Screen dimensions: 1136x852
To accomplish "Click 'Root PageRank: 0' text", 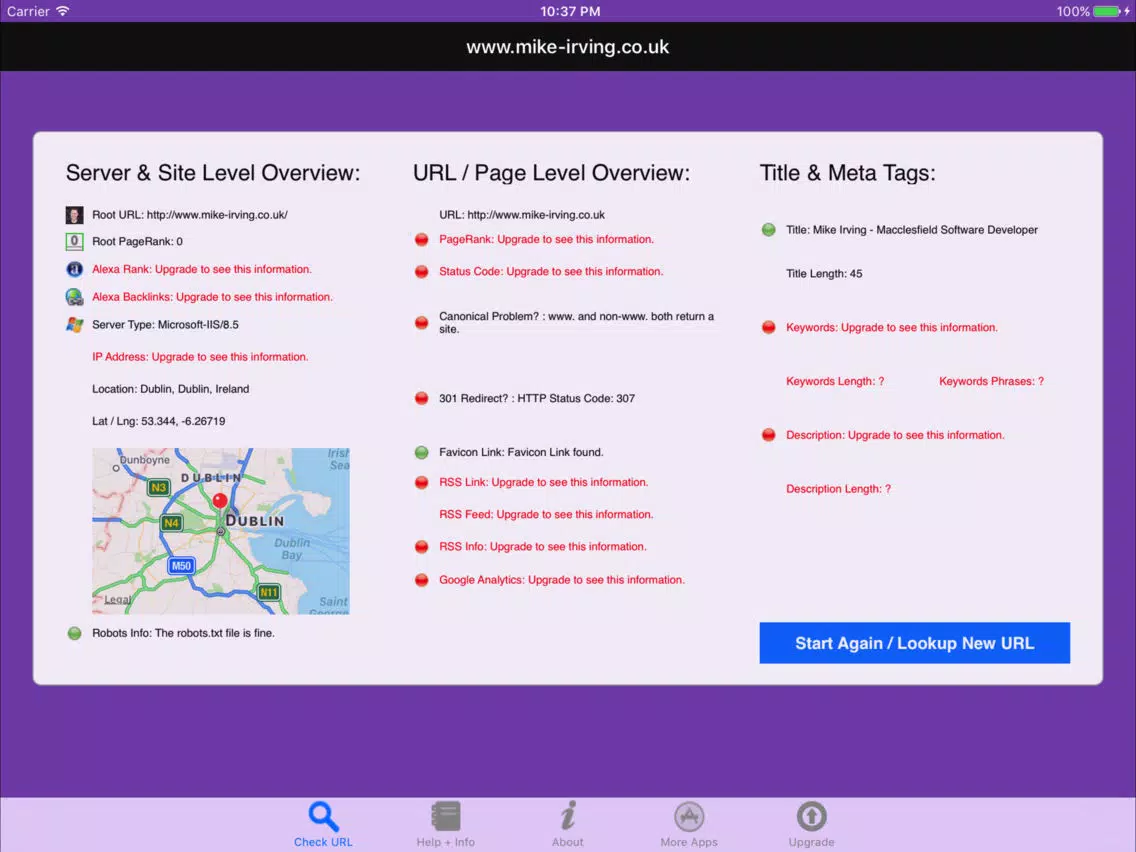I will 137,241.
